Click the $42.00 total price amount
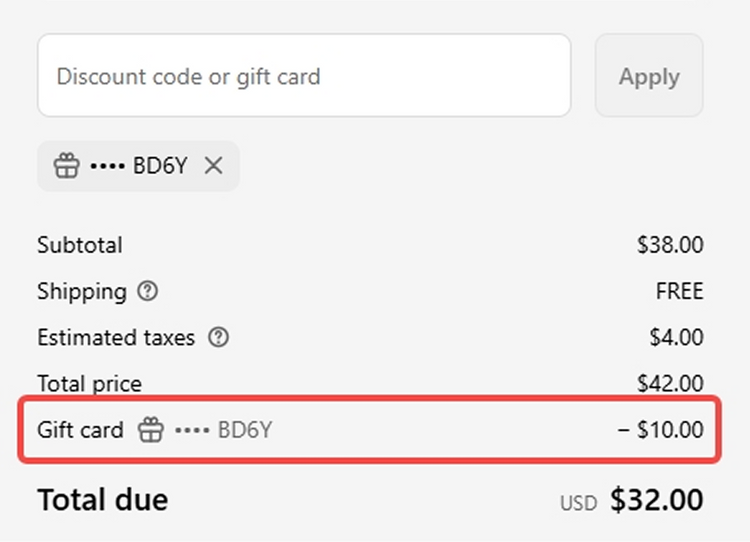The height and width of the screenshot is (542, 750). (670, 383)
